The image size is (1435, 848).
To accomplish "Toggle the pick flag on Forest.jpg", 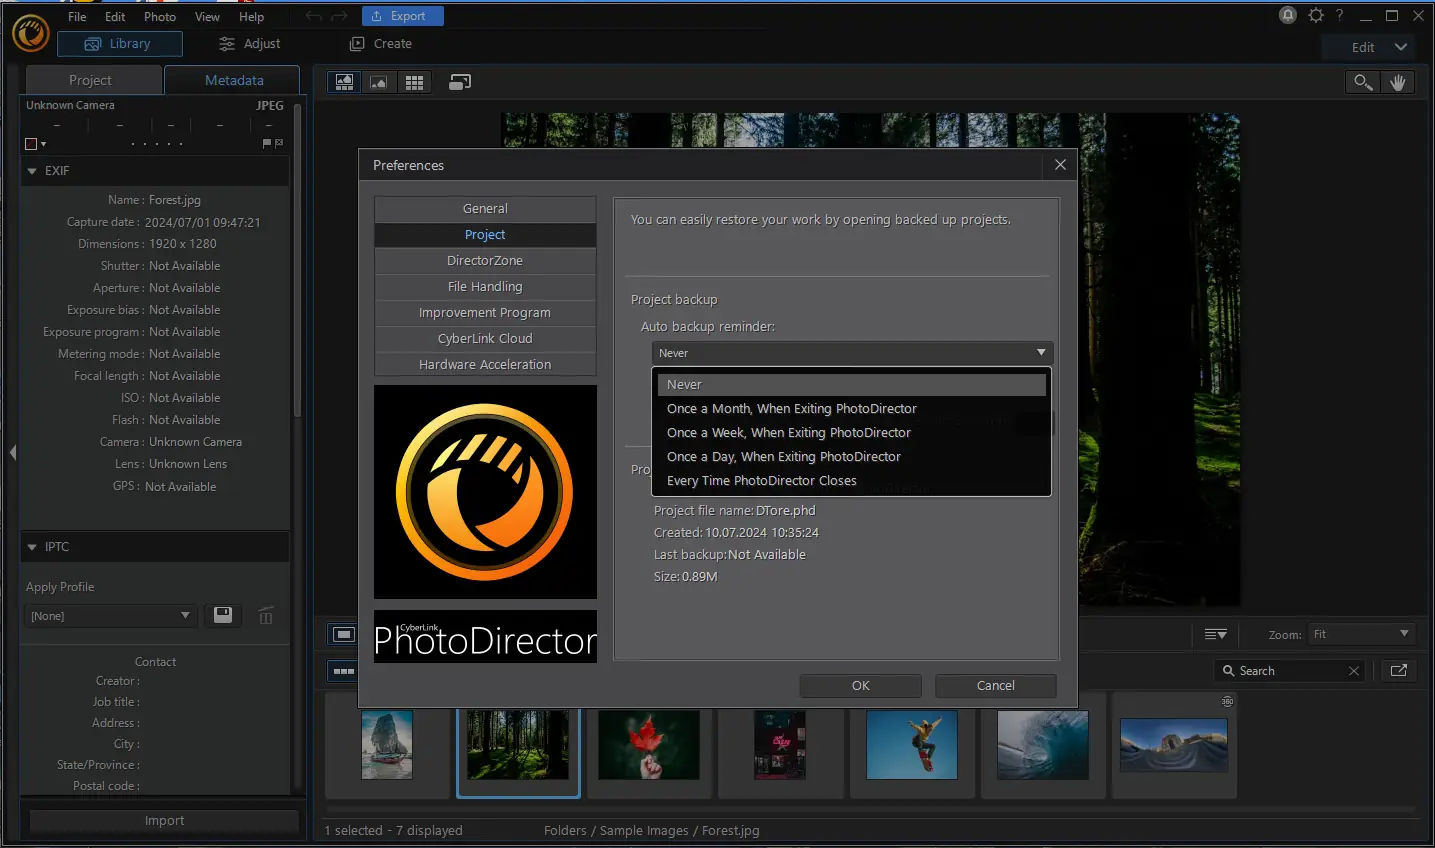I will tap(268, 143).
